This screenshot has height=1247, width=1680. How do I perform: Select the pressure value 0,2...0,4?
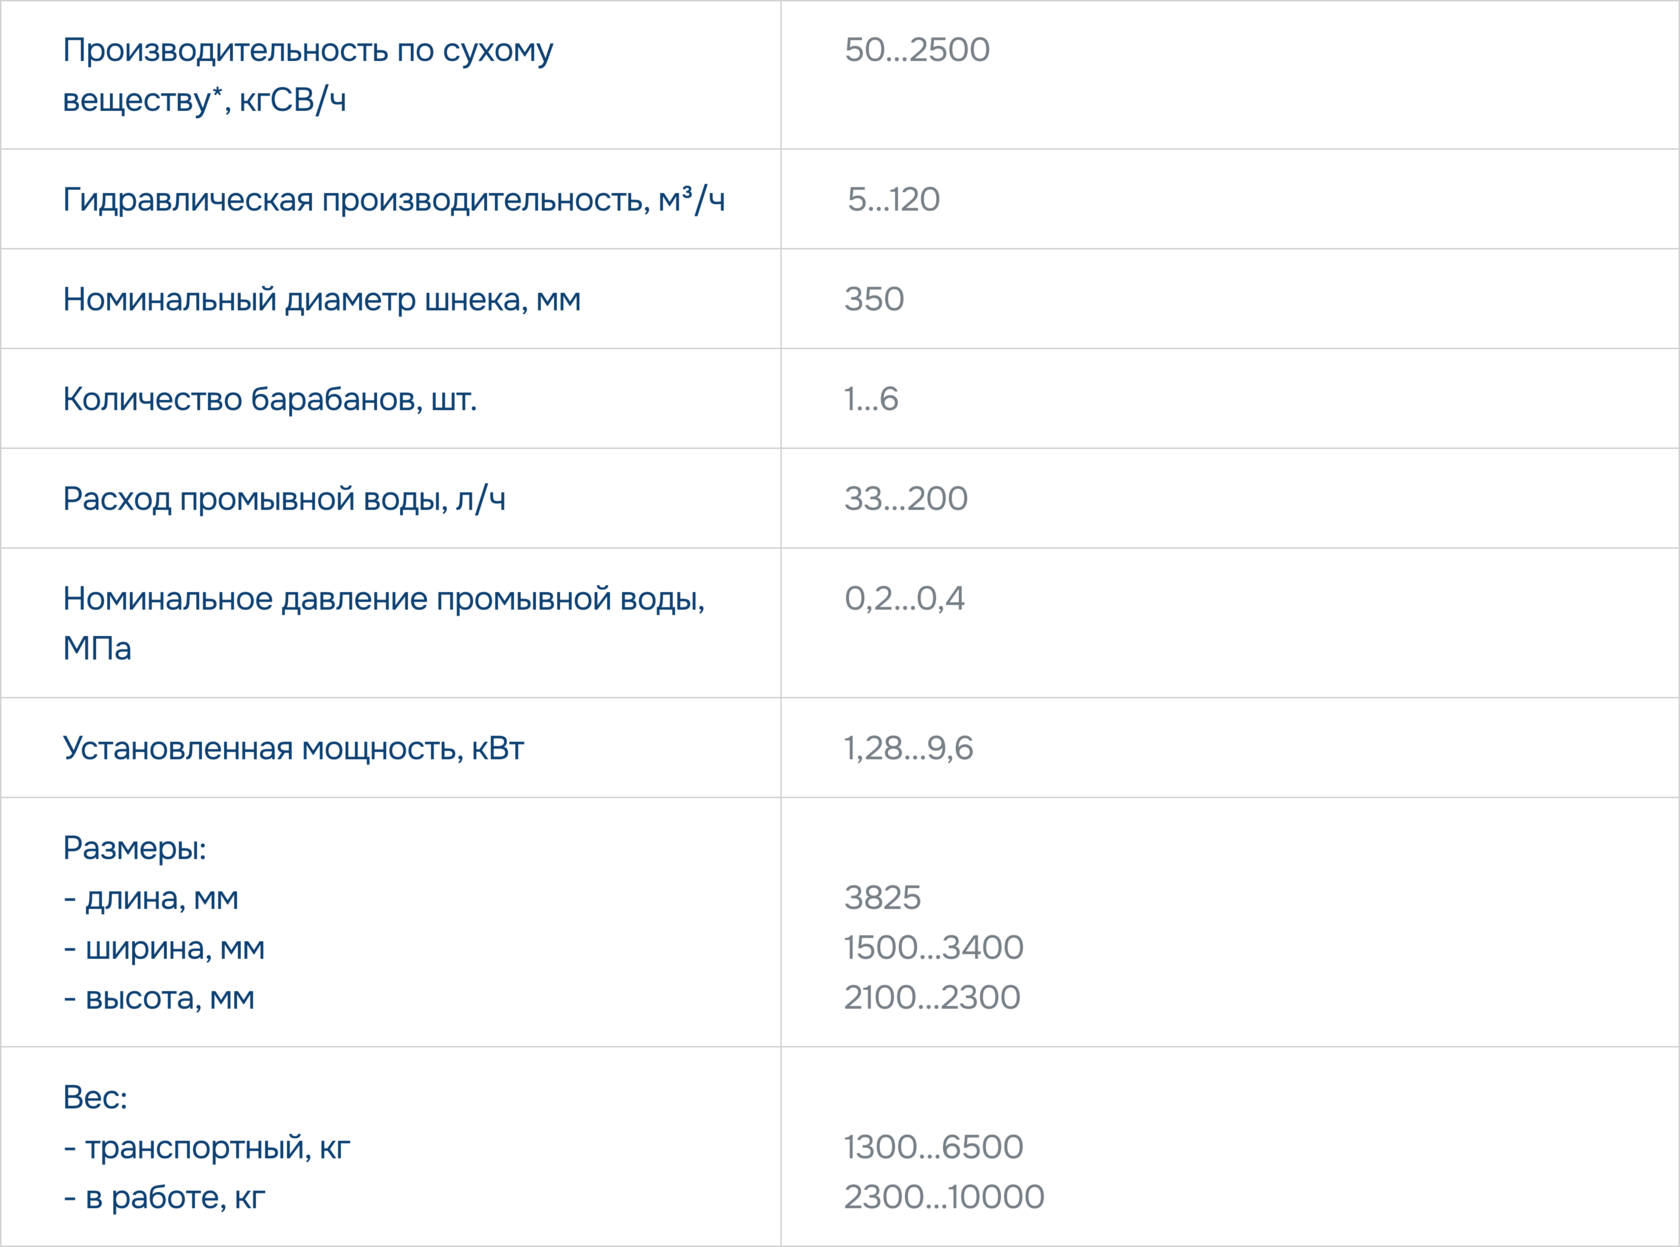[904, 598]
